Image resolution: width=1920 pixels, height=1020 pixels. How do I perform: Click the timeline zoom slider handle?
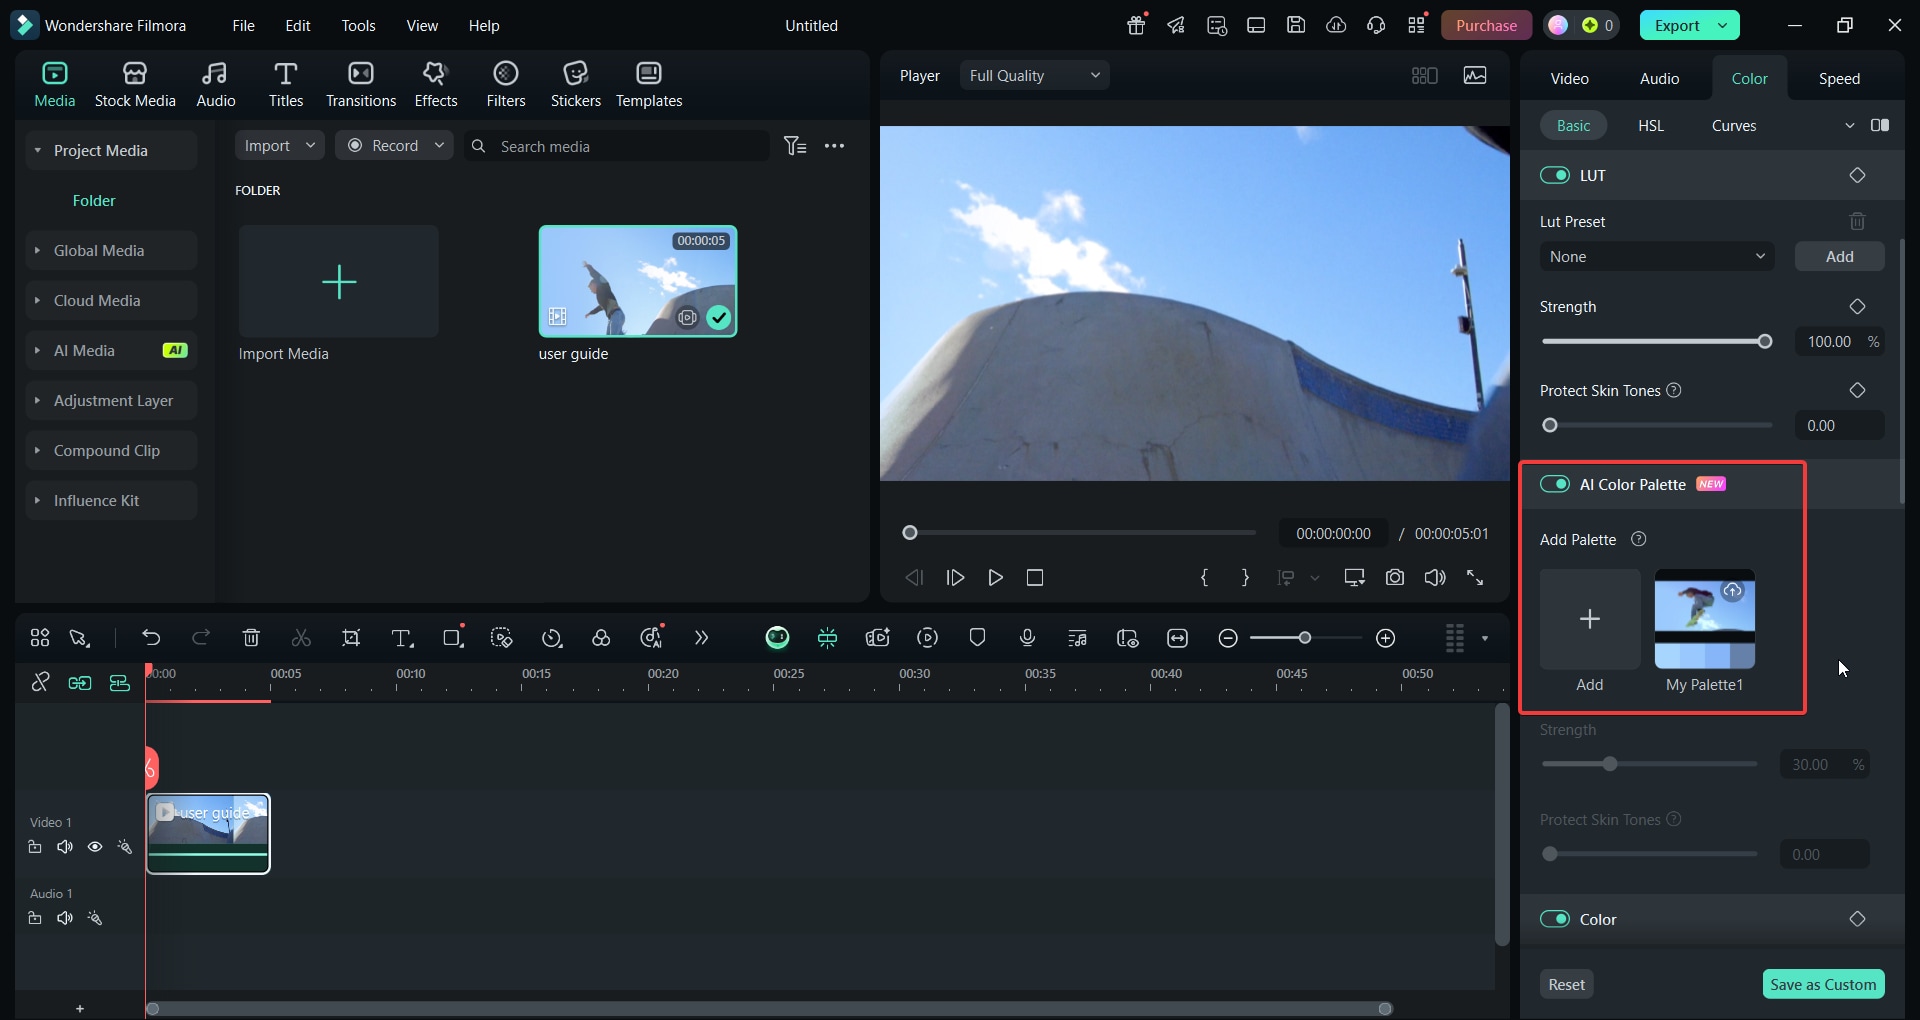pos(1304,638)
